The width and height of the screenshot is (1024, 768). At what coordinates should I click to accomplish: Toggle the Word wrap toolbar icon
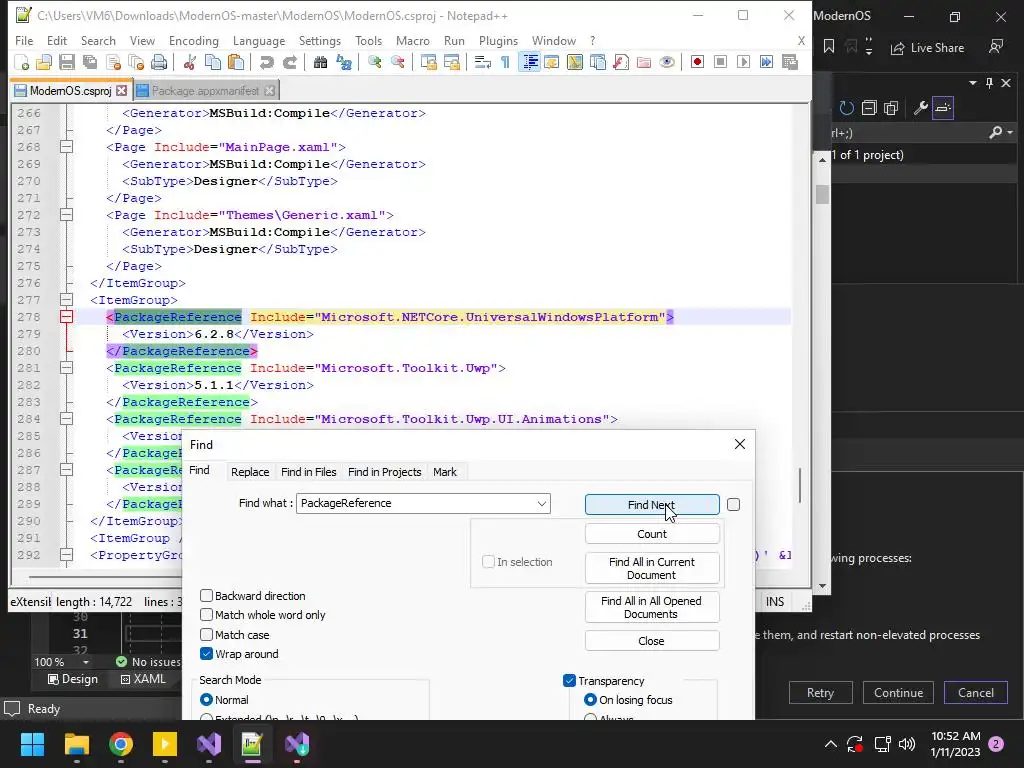point(483,63)
